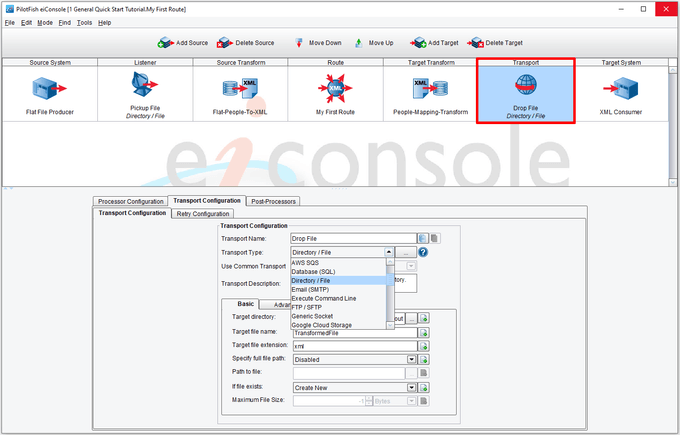The image size is (680, 435).
Task: Select the Flat-People-To-XML source transform icon
Action: coord(240,88)
